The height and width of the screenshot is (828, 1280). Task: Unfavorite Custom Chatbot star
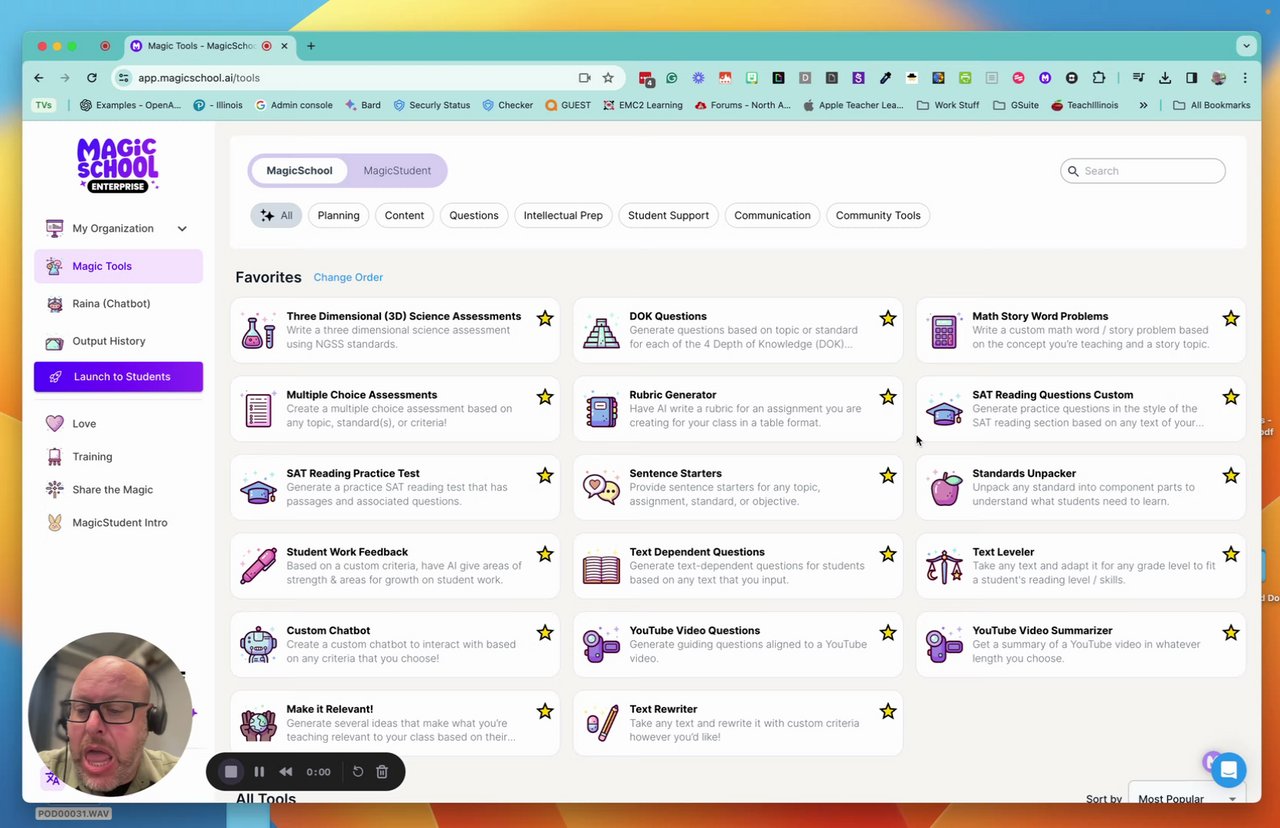[x=545, y=633]
